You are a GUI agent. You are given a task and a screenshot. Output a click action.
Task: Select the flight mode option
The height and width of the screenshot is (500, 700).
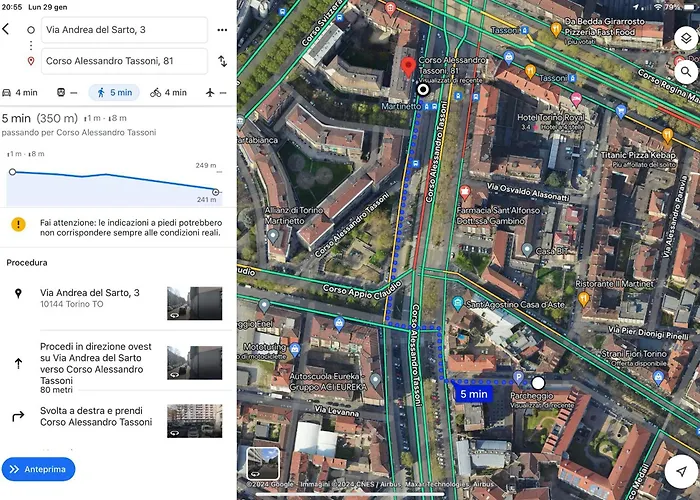click(x=216, y=92)
